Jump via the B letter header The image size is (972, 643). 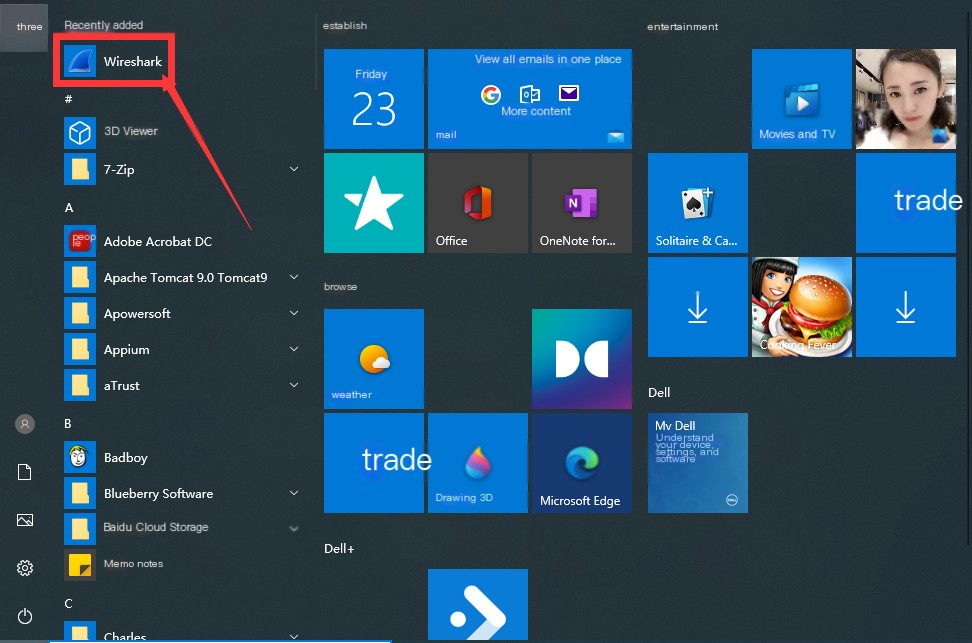[x=68, y=423]
